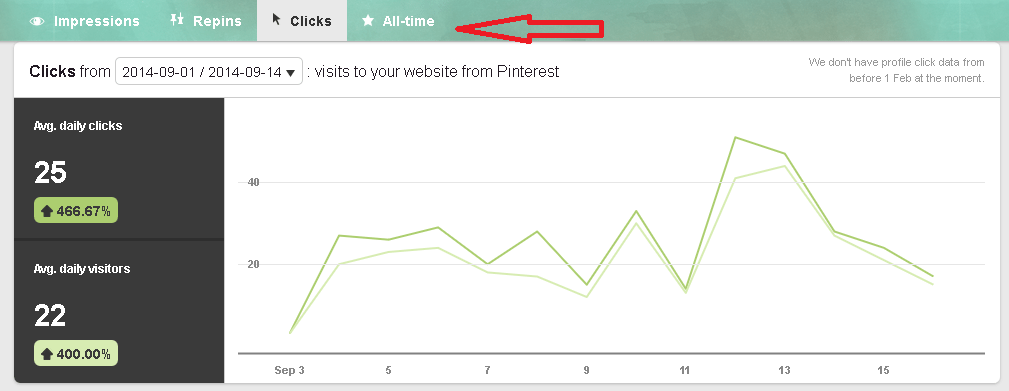Click the eye icon beside Impressions
The width and height of the screenshot is (1009, 391).
tap(37, 21)
